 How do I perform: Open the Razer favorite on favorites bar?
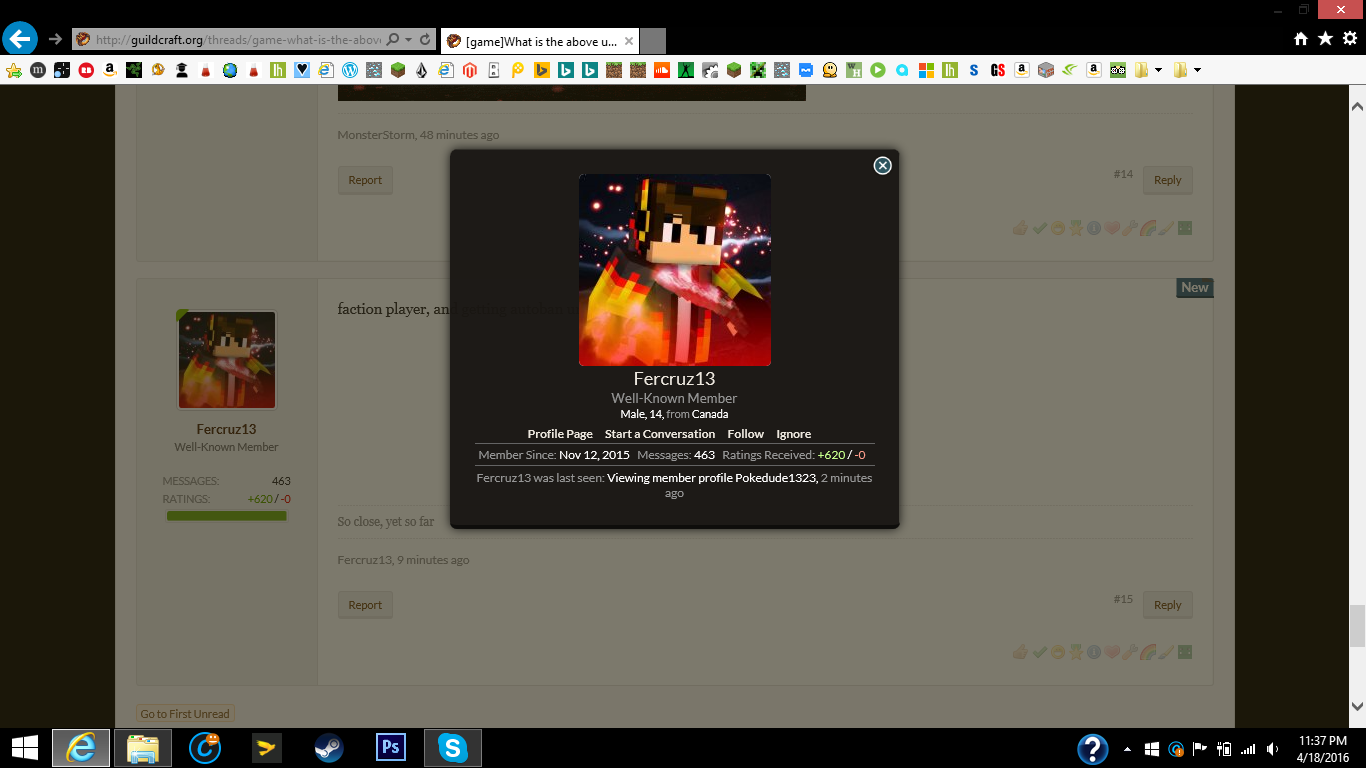[134, 70]
